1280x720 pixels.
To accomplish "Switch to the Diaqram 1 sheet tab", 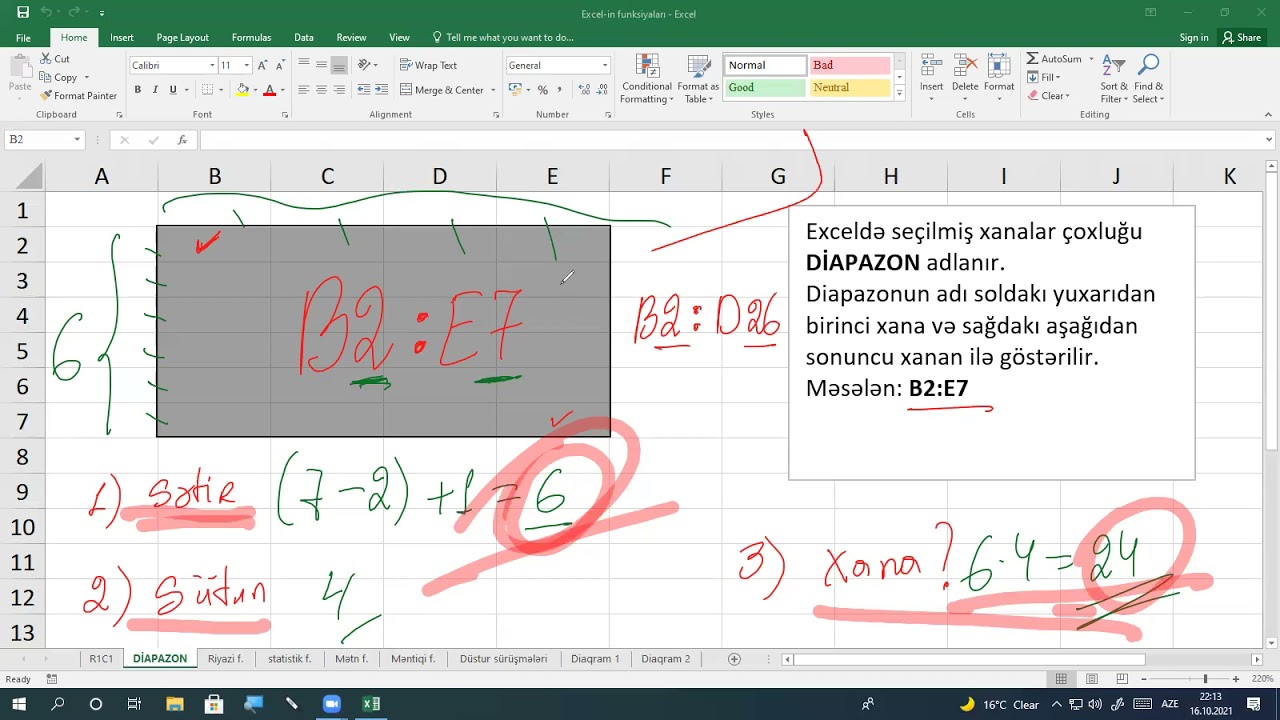I will coord(595,659).
